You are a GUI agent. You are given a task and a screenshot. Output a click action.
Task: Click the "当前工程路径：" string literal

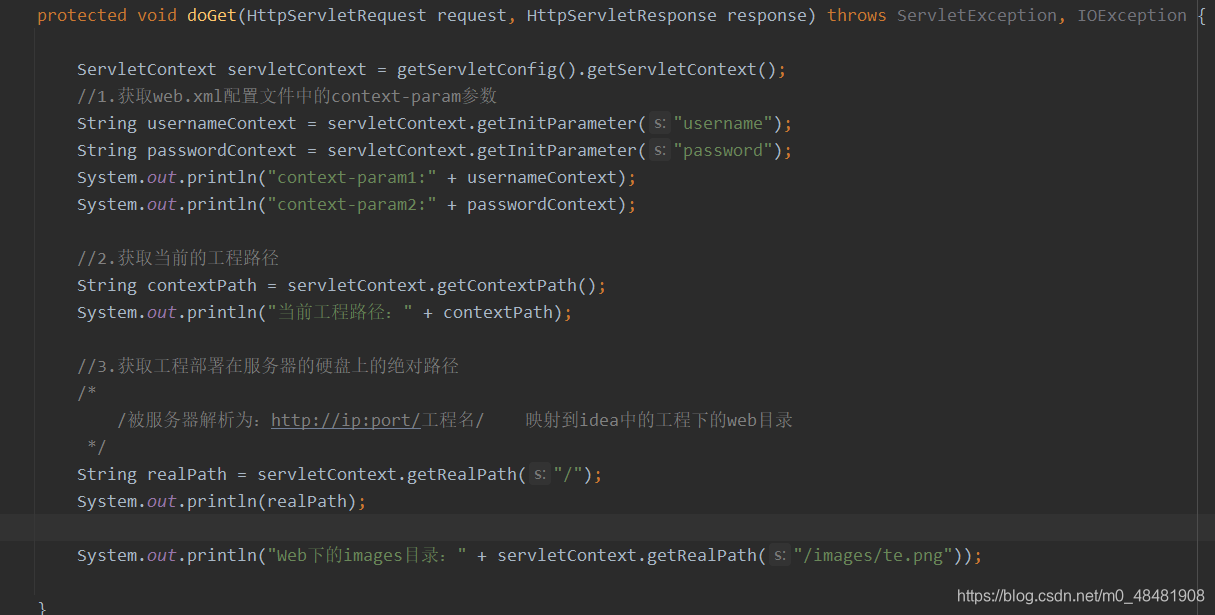click(x=340, y=312)
